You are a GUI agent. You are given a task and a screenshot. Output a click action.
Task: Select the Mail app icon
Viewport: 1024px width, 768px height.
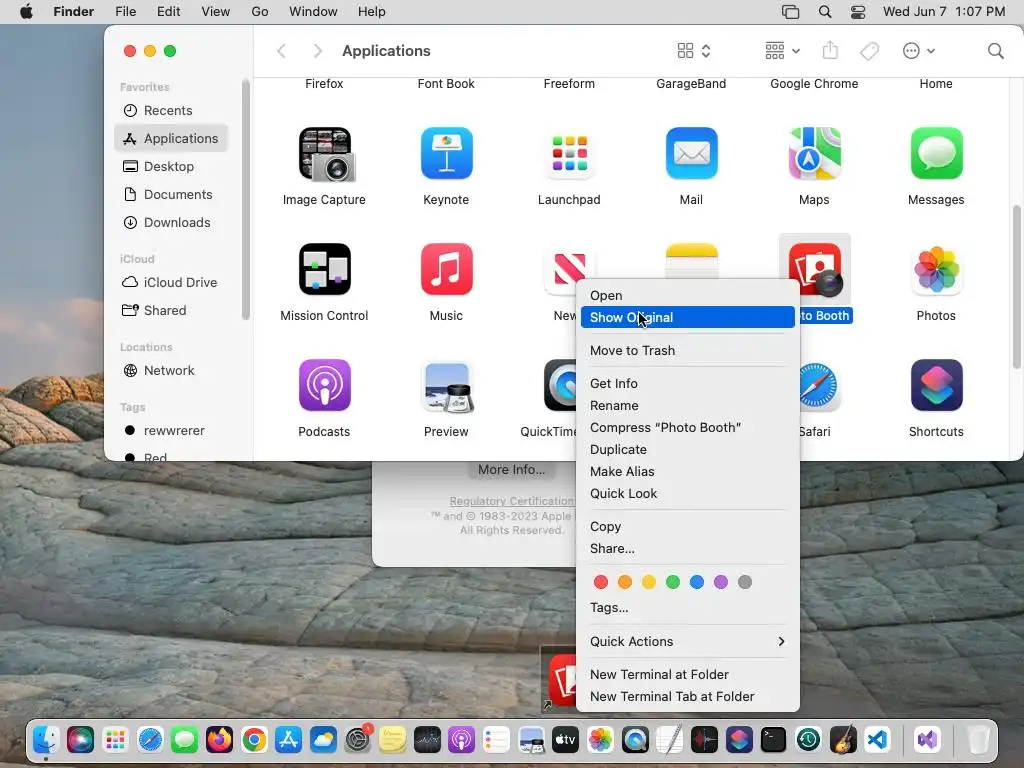click(x=692, y=153)
